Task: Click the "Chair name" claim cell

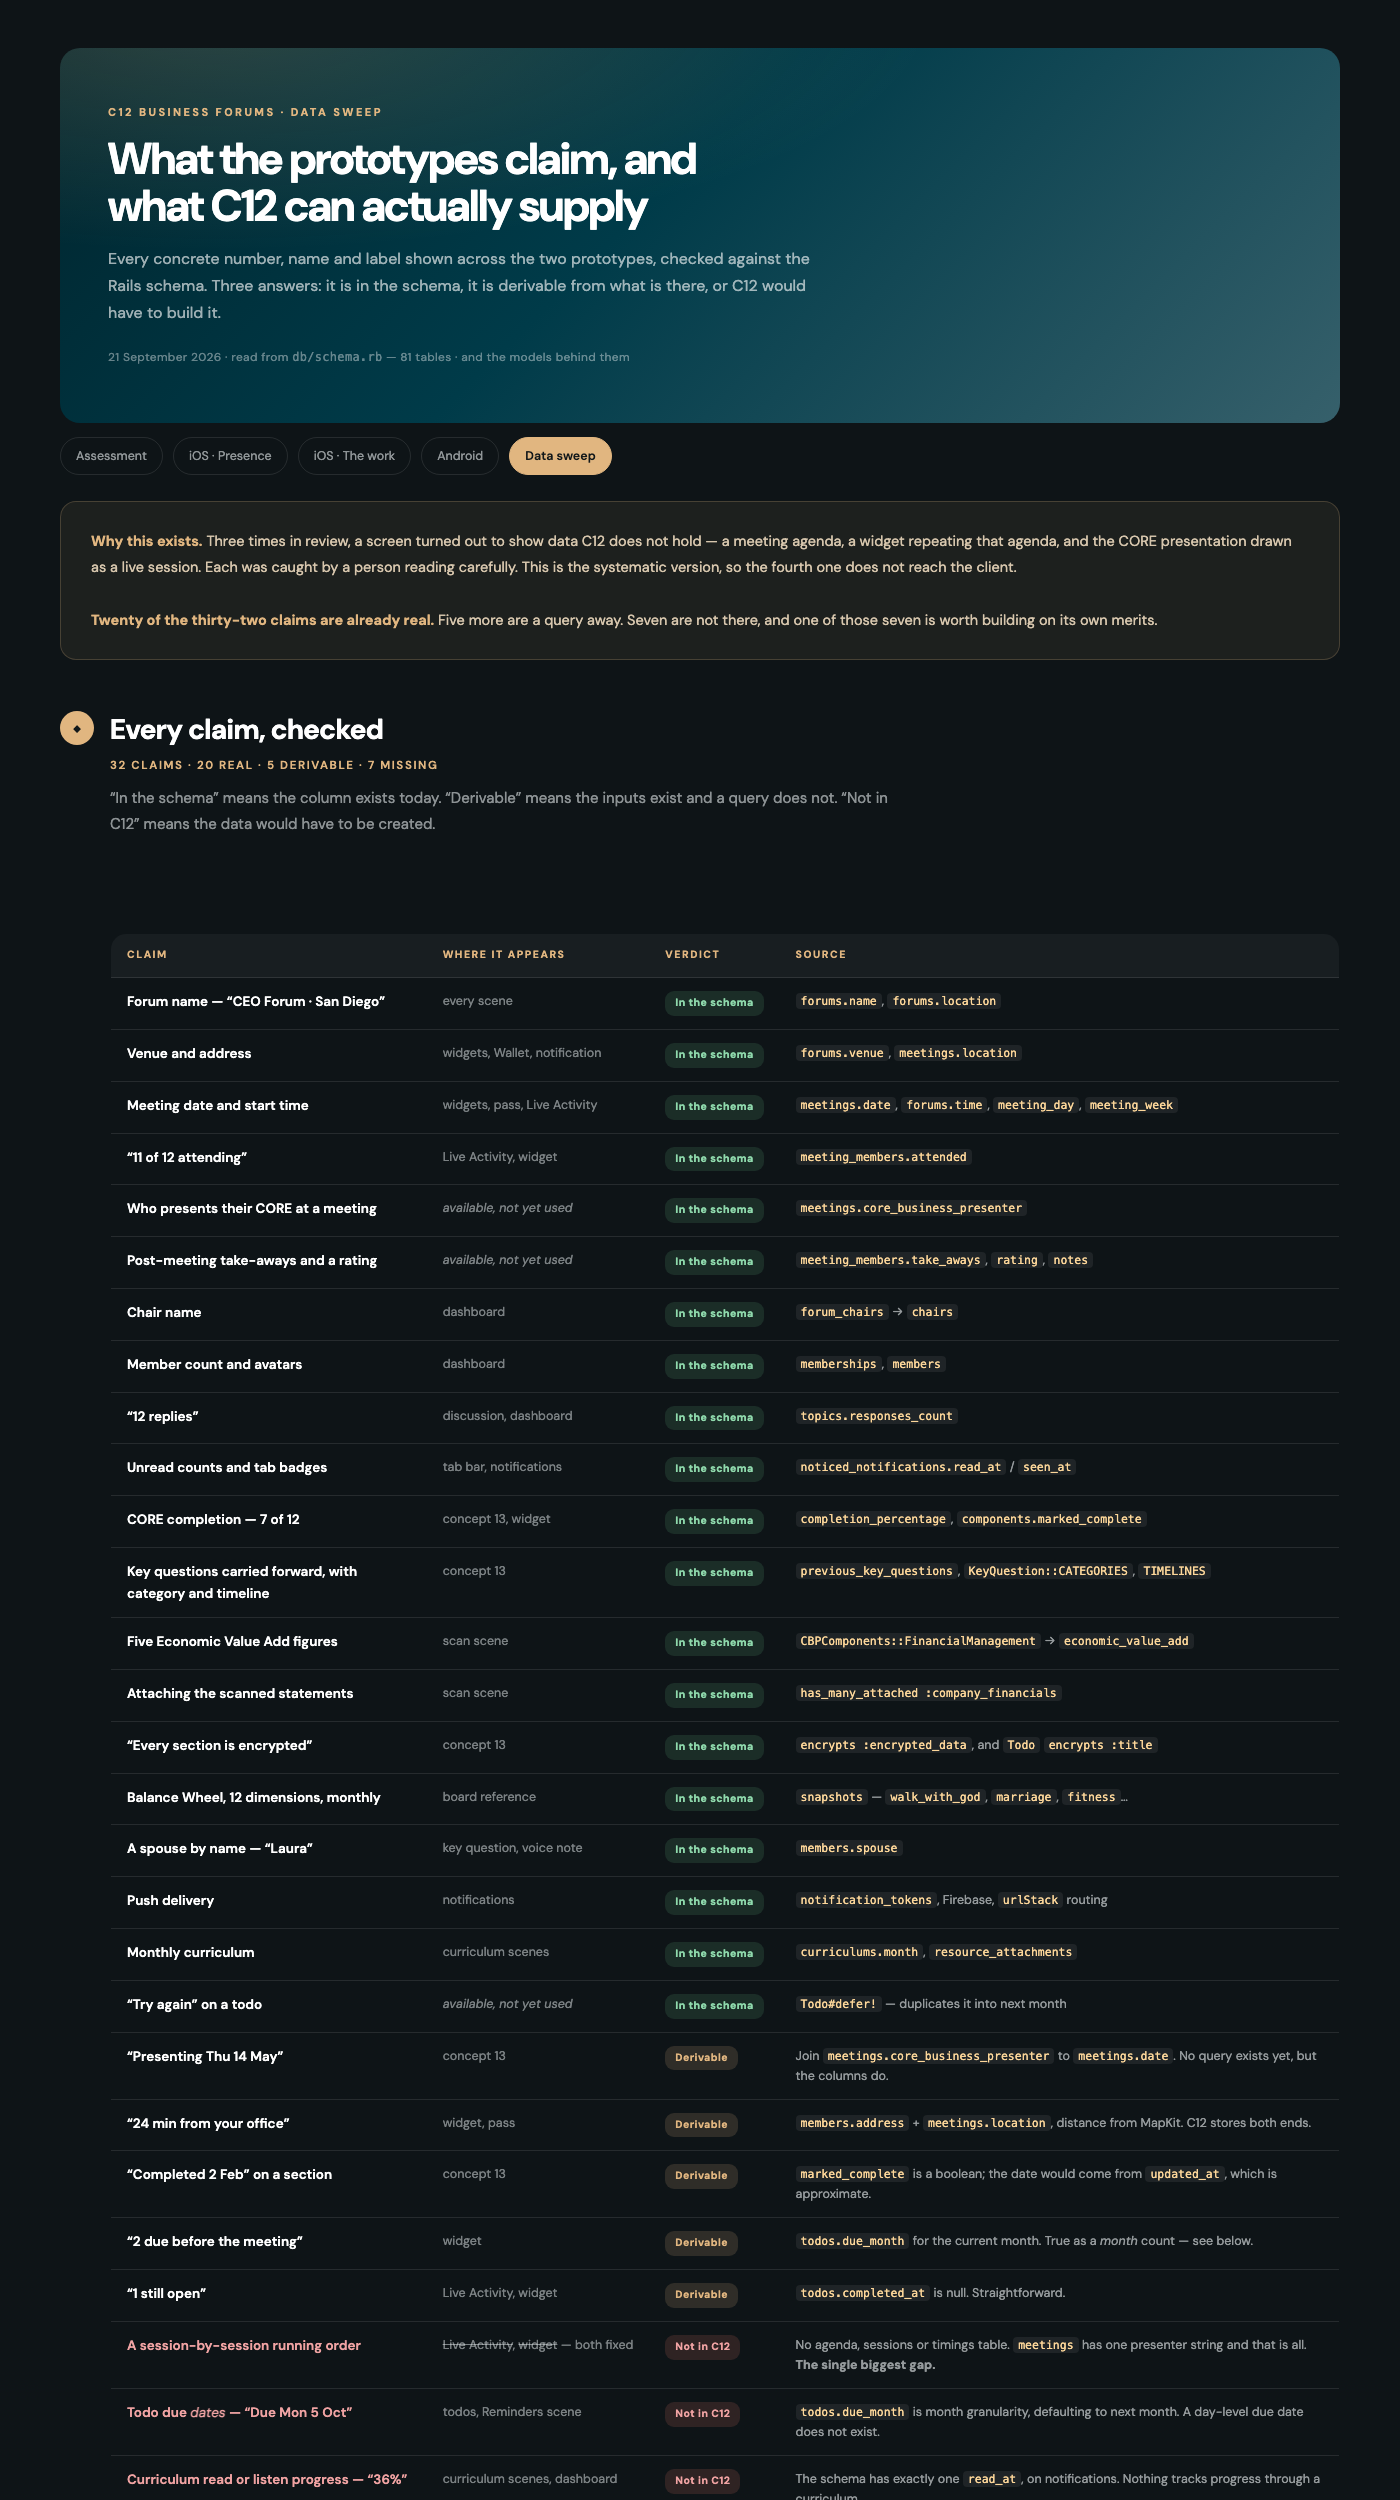Action: point(164,1312)
